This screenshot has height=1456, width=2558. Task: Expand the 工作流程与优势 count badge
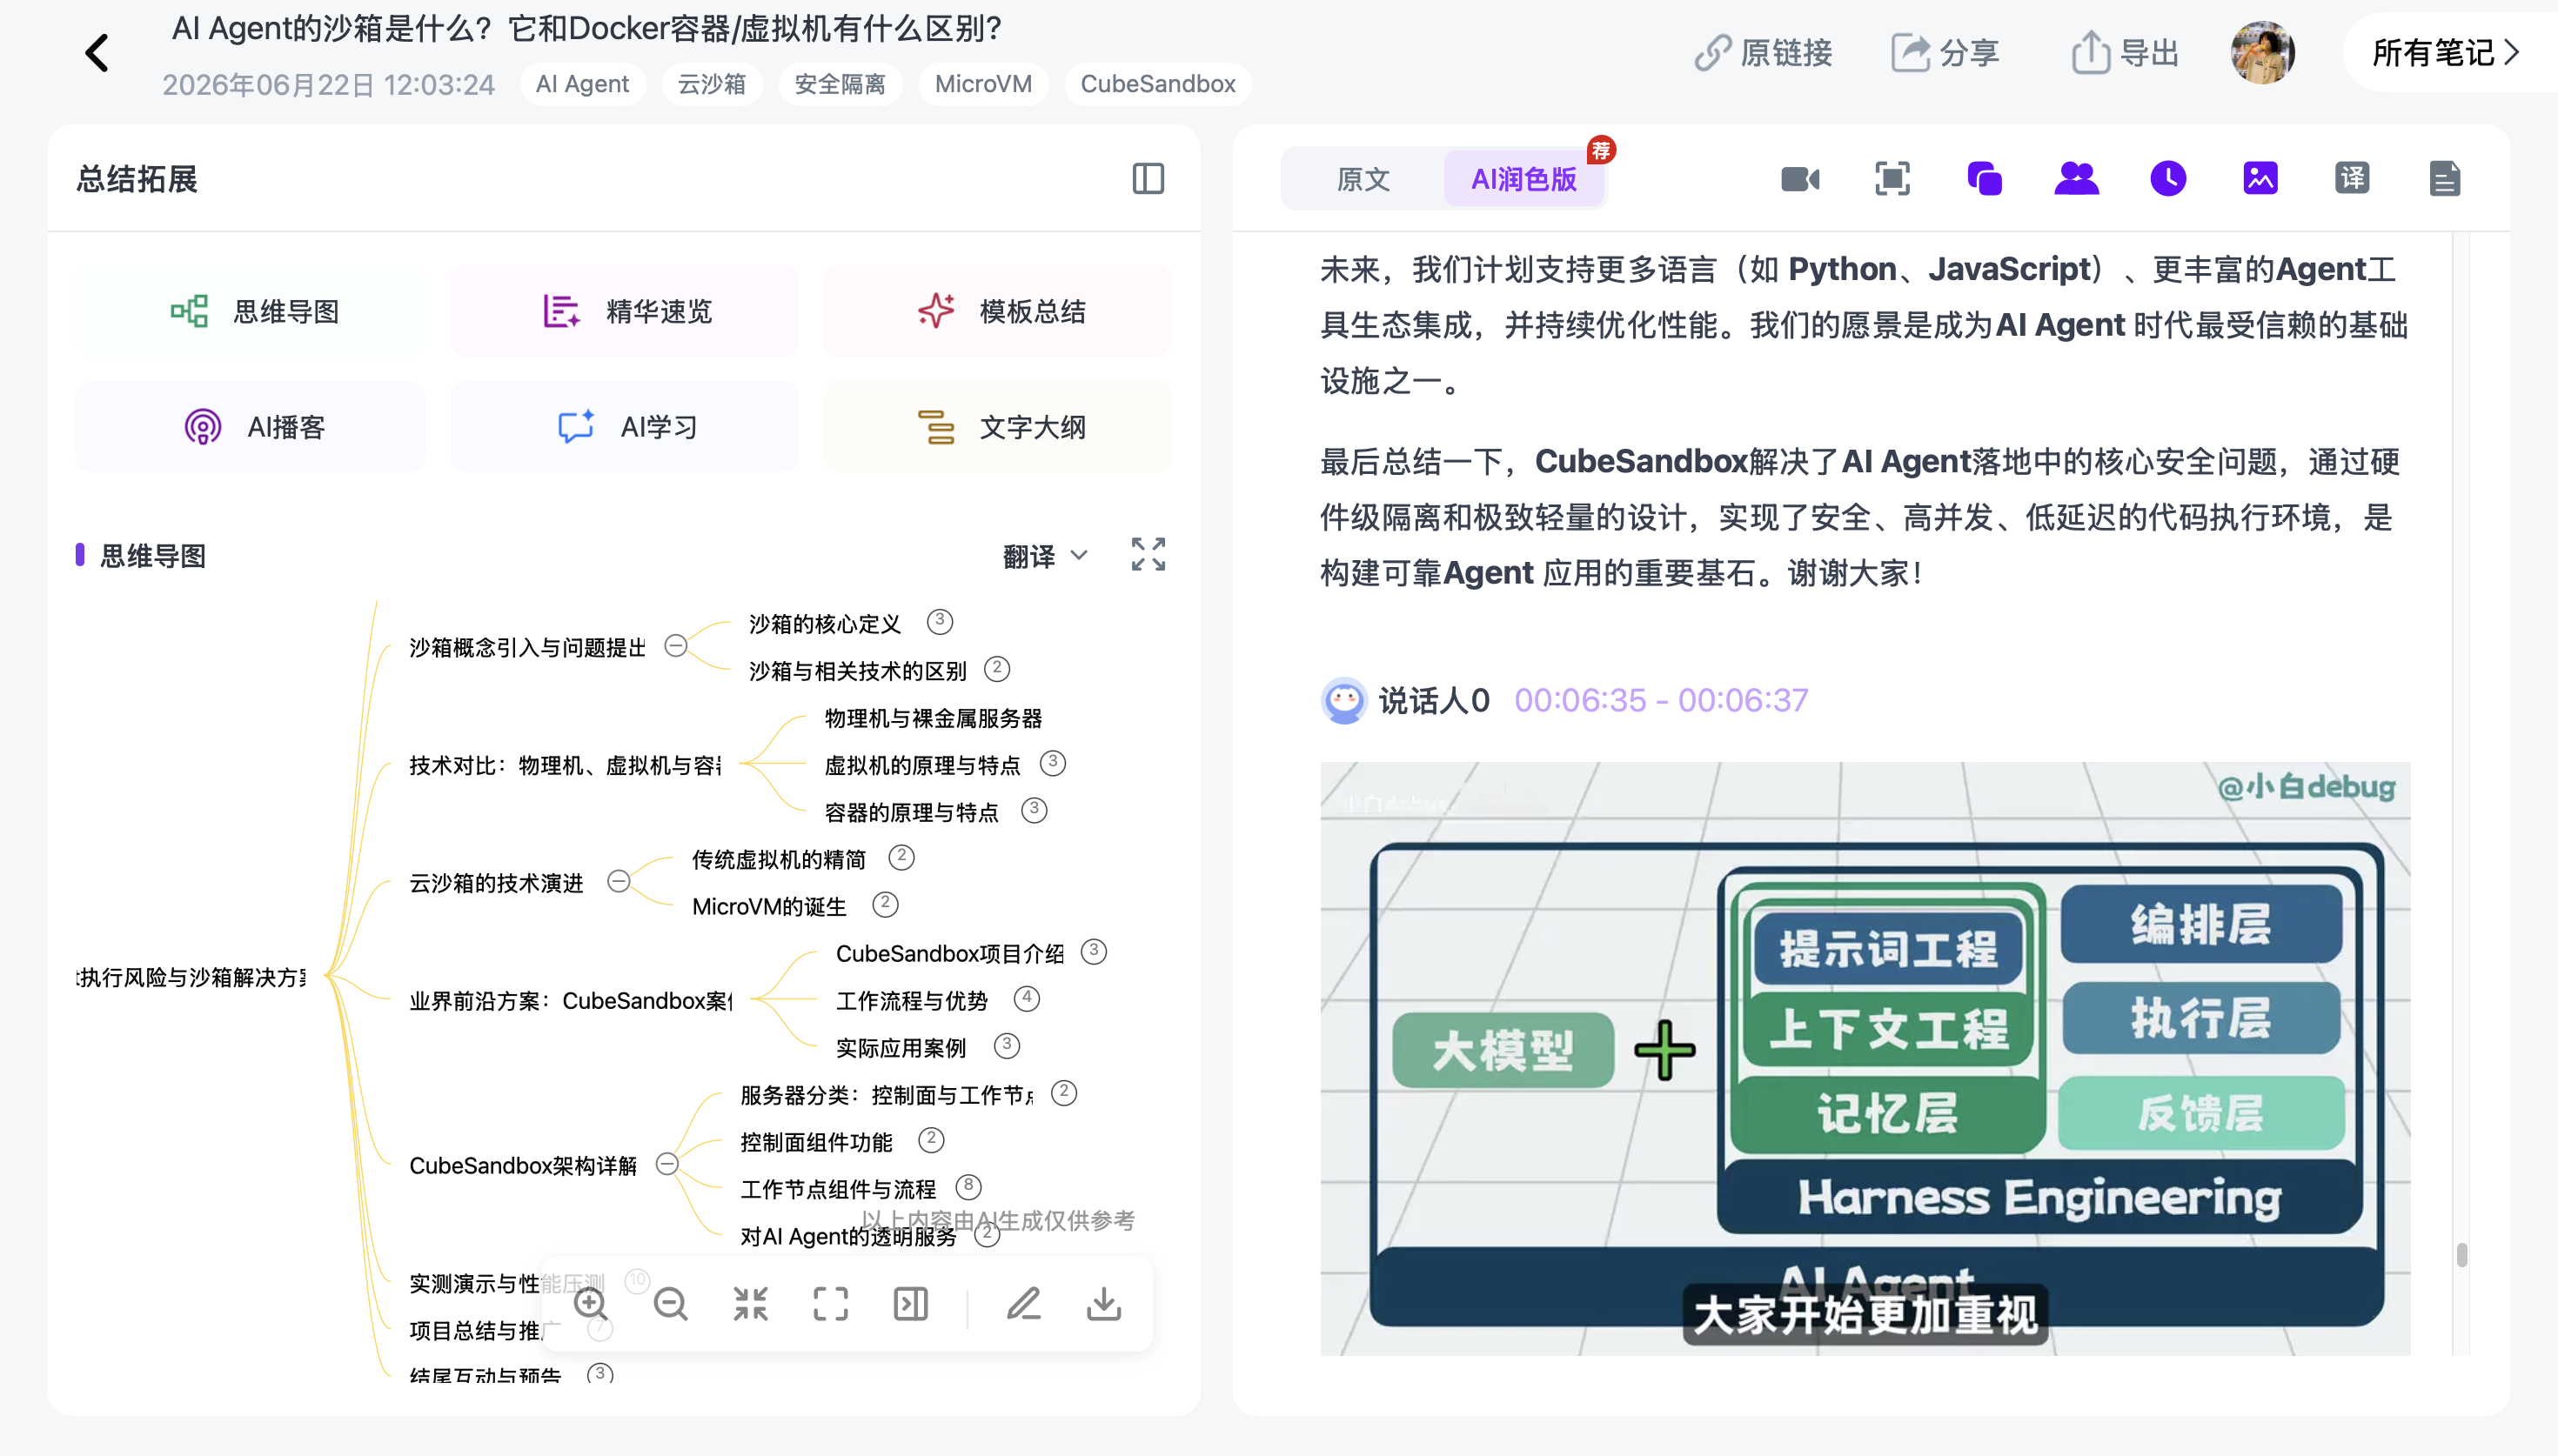tap(1027, 999)
